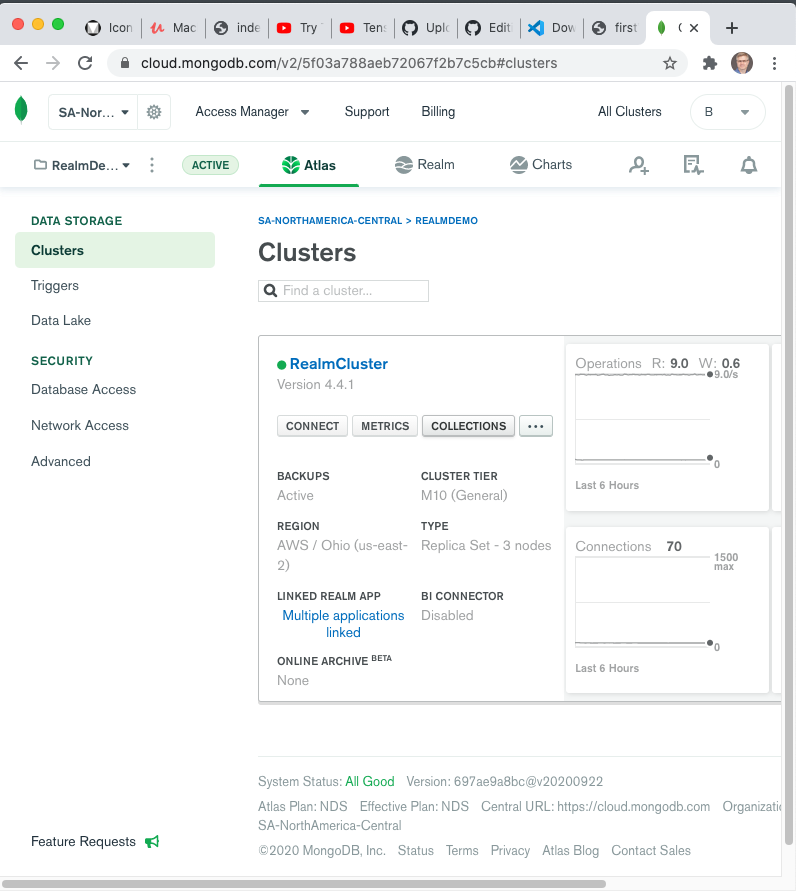Open the Privacy footer link
The image size is (796, 891).
coord(510,851)
